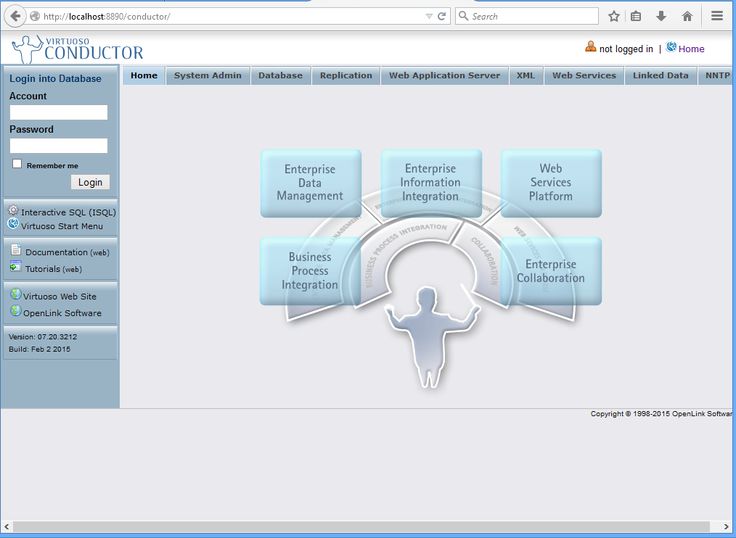Click the Business Process Integration tile
736x538 pixels.
point(310,271)
